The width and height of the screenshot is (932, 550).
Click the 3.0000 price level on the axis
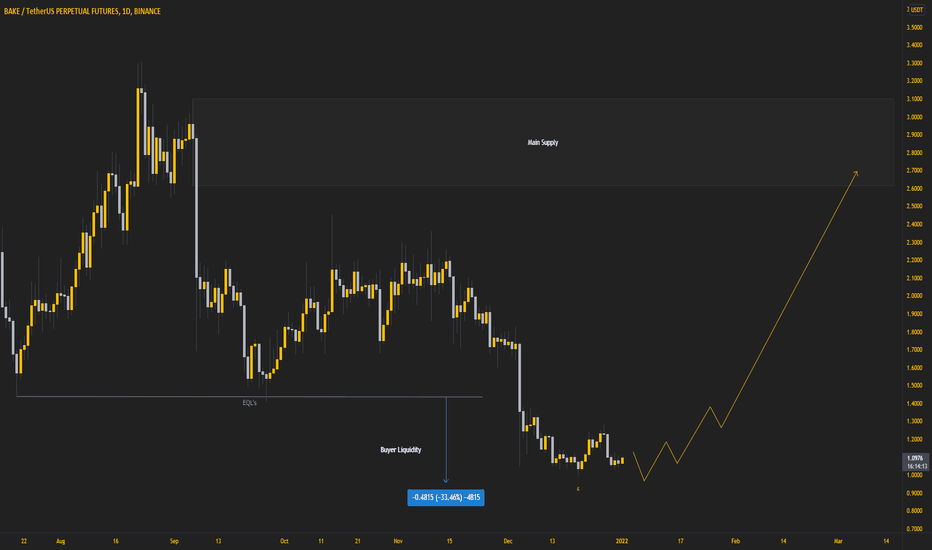pyautogui.click(x=914, y=117)
